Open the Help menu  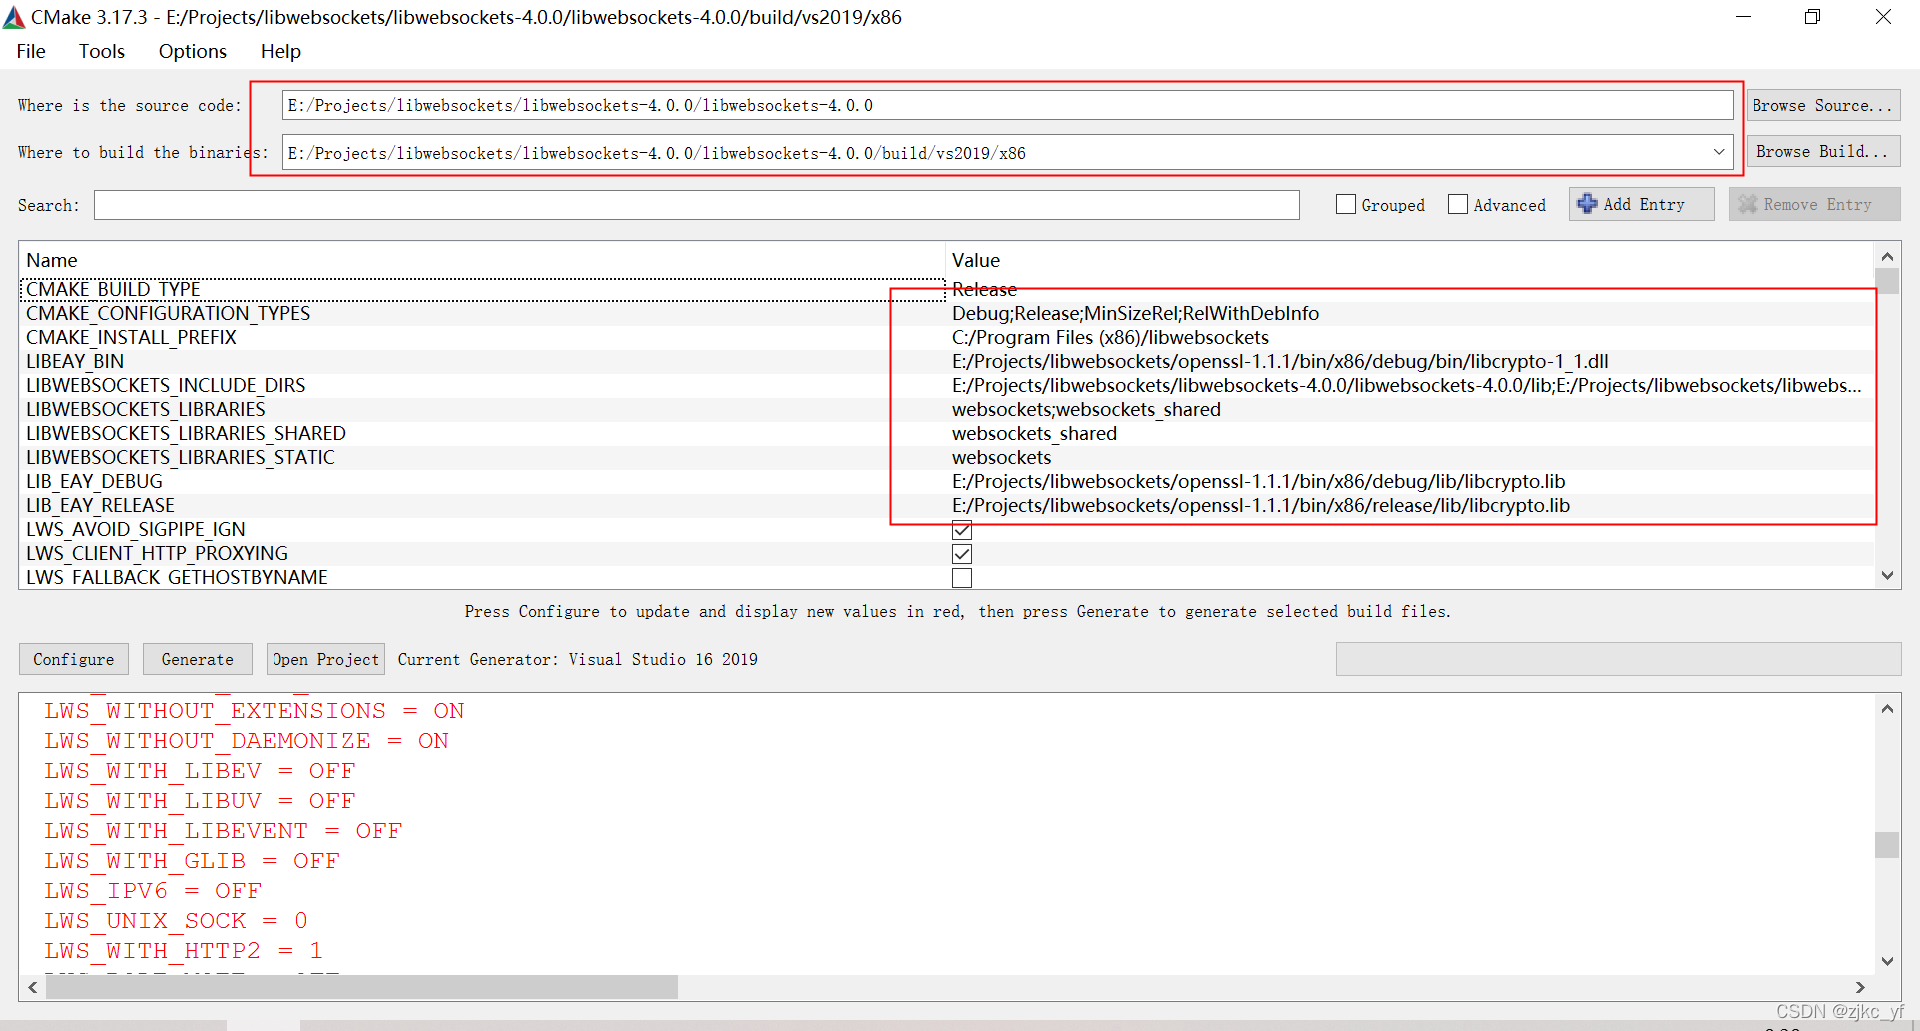tap(279, 51)
